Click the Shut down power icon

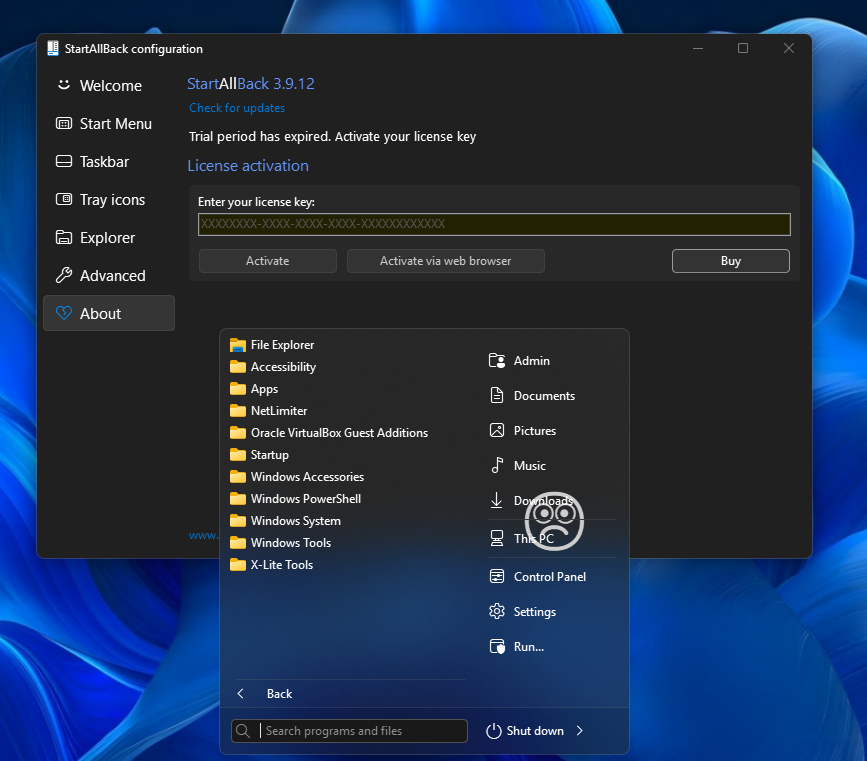coord(493,731)
